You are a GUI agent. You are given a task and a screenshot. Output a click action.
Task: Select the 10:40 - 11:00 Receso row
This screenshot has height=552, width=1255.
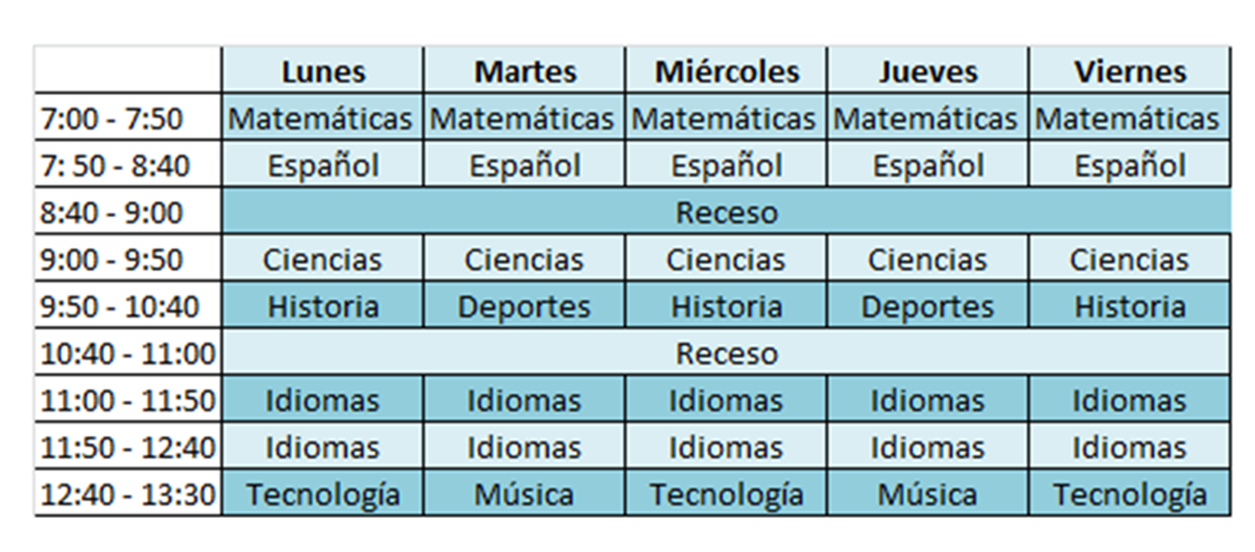pos(726,353)
